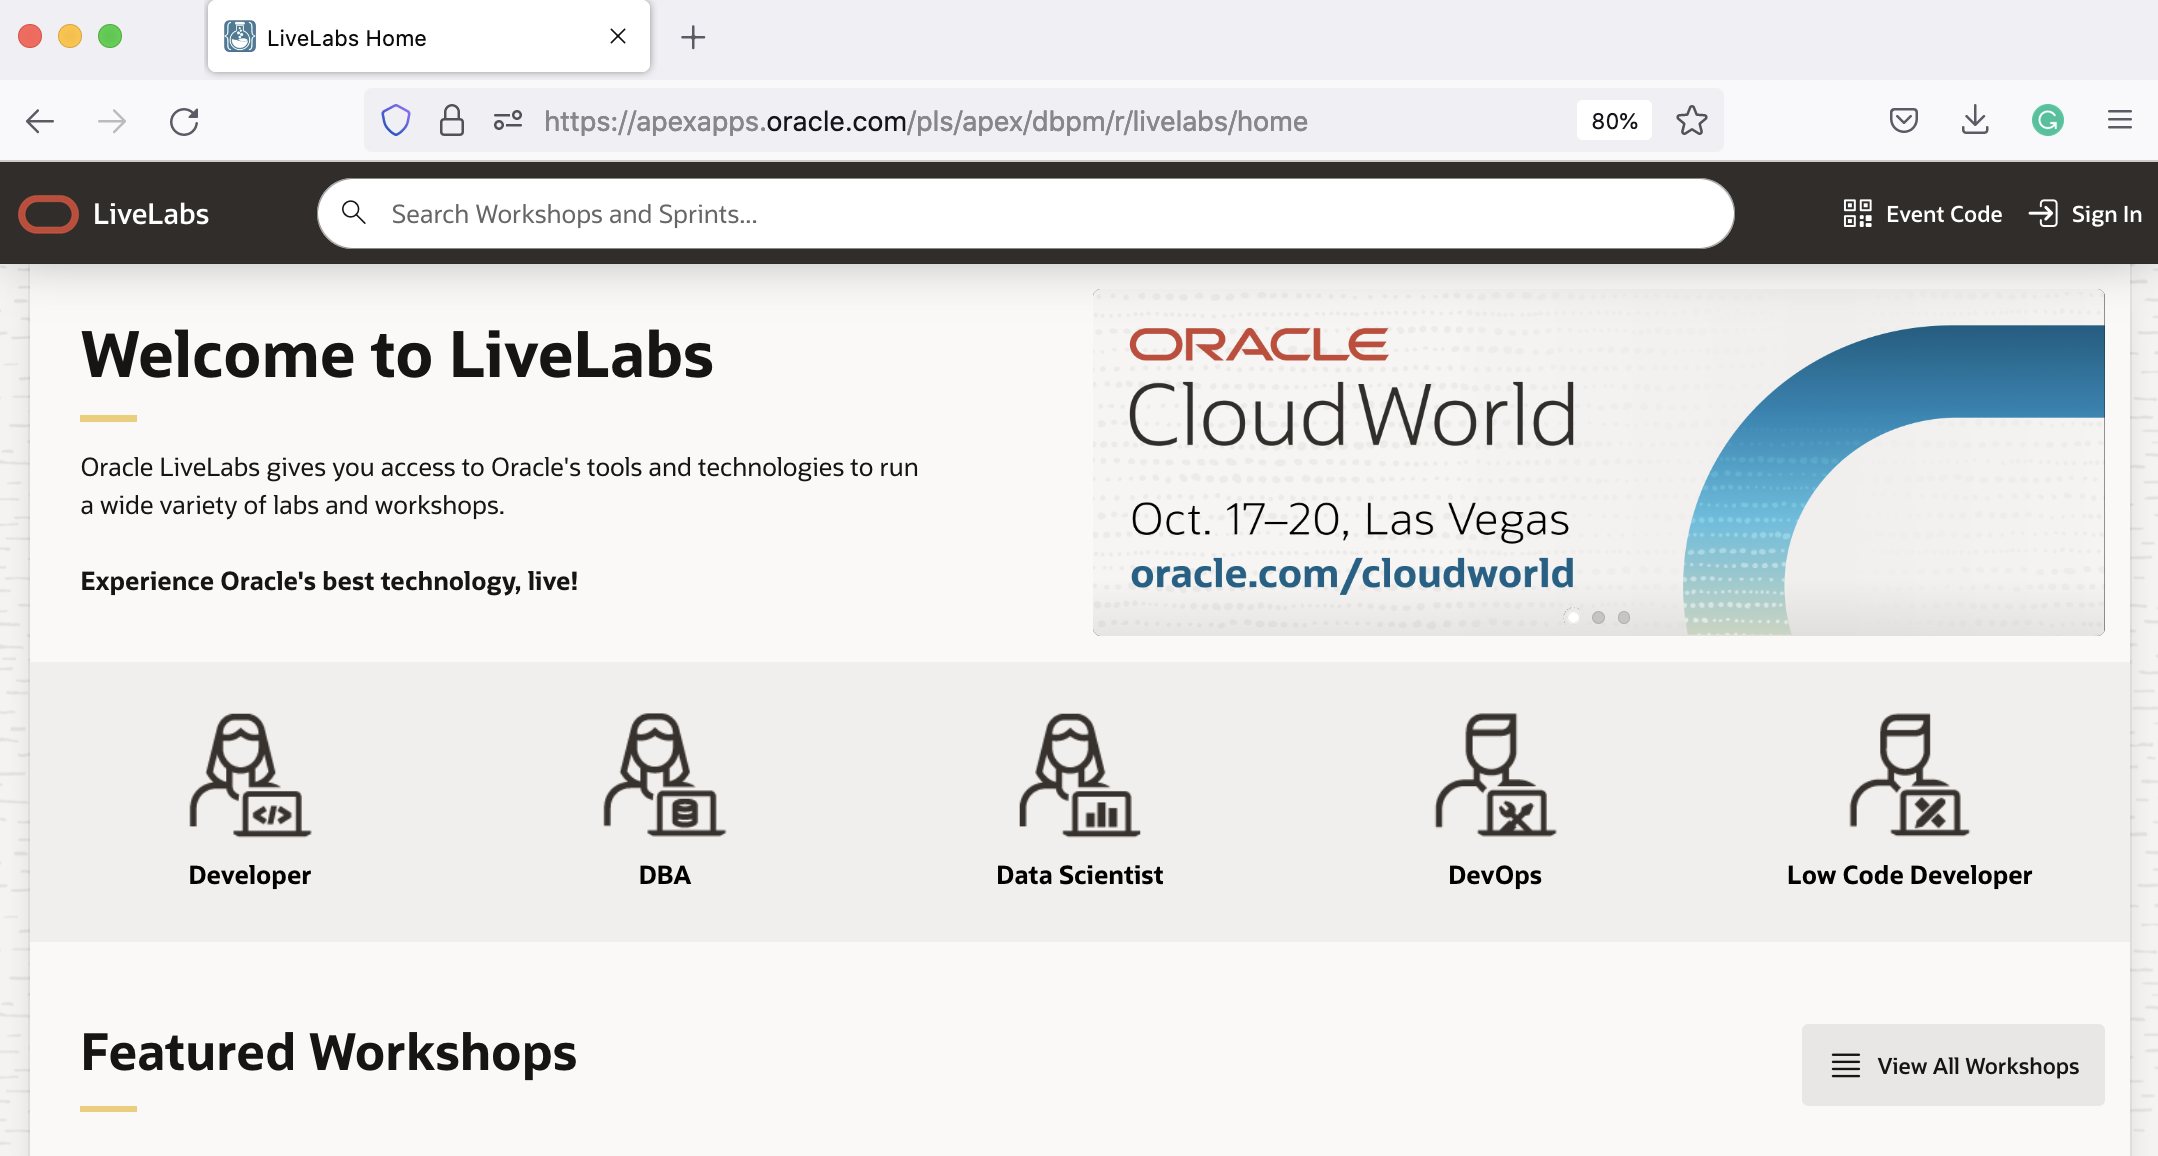The image size is (2158, 1156).
Task: Open the Data Scientist role icon
Action: coord(1079,775)
